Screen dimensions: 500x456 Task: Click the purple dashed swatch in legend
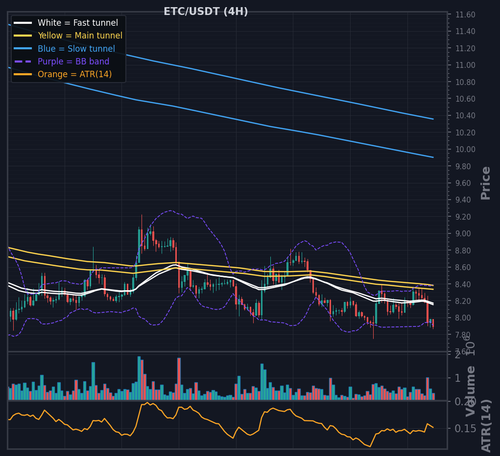coord(23,61)
